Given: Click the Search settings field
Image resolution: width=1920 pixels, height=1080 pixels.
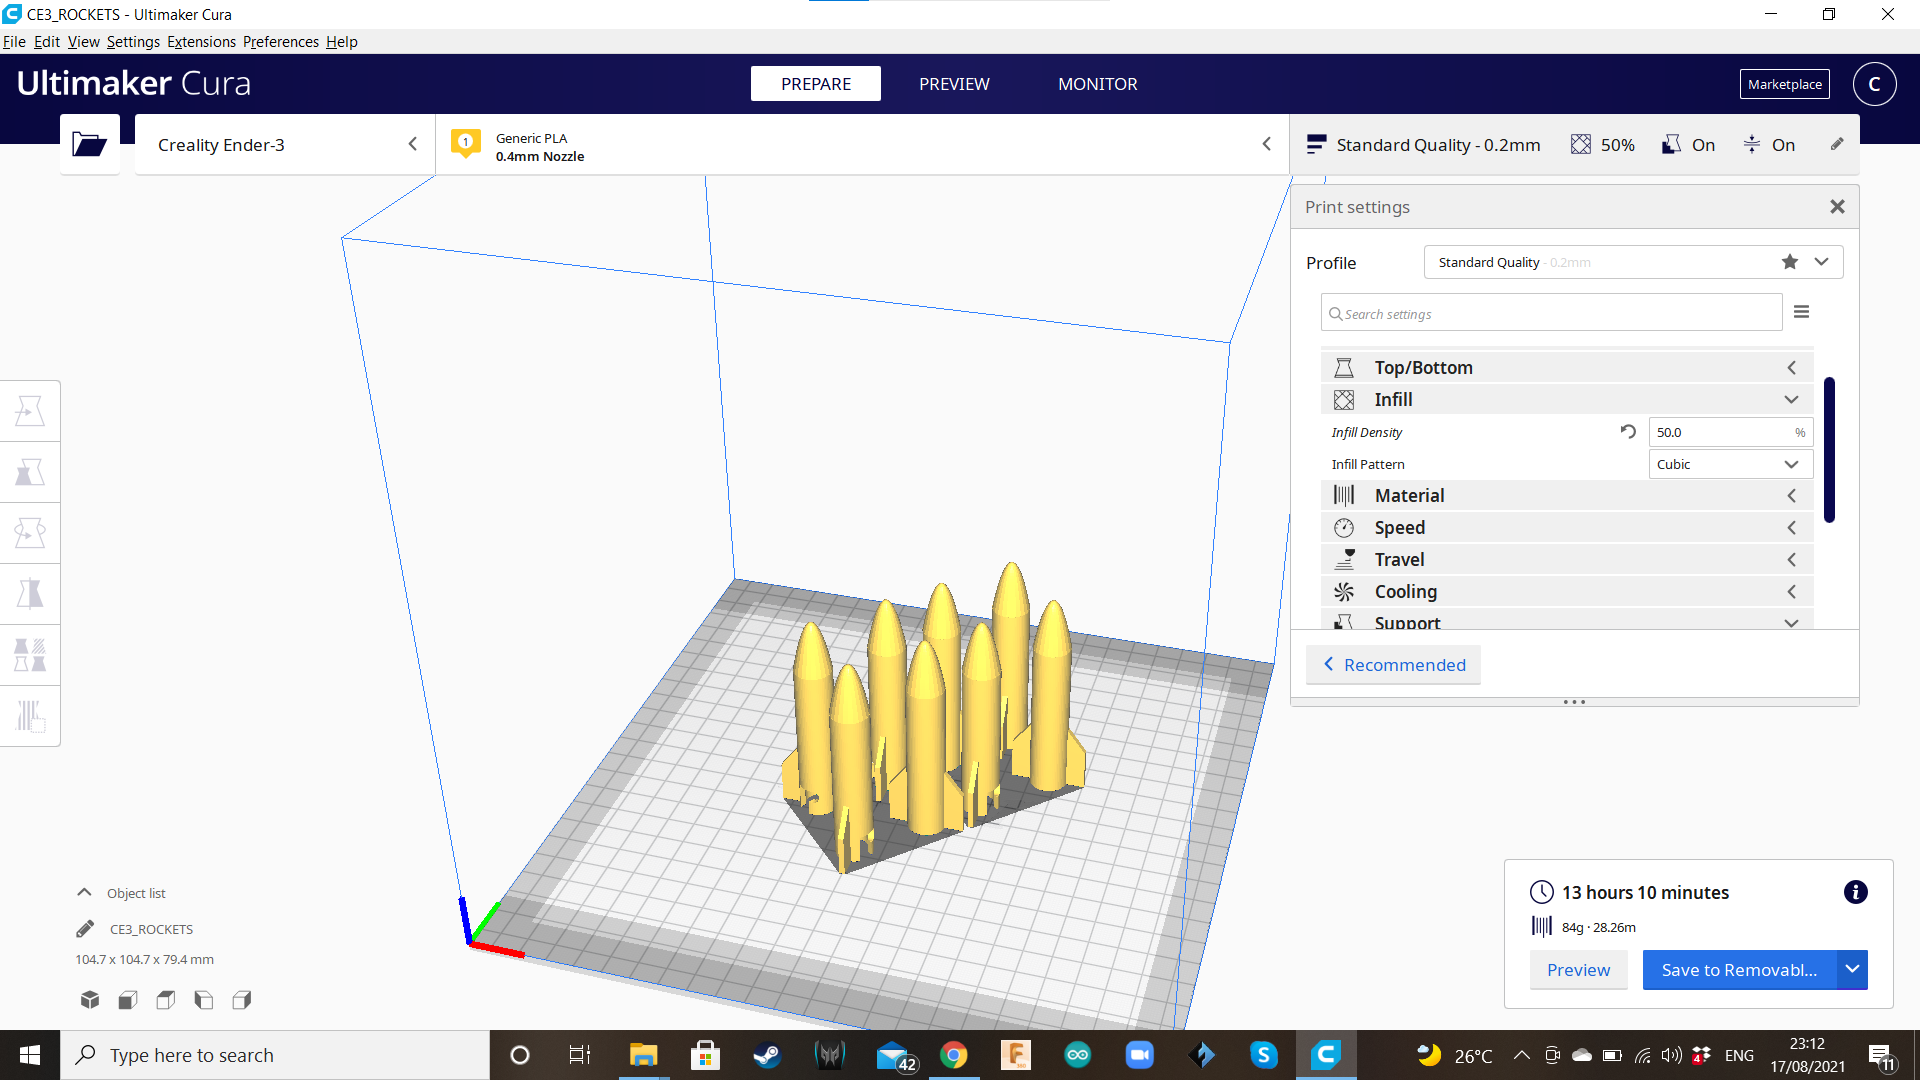Looking at the screenshot, I should coord(1550,314).
